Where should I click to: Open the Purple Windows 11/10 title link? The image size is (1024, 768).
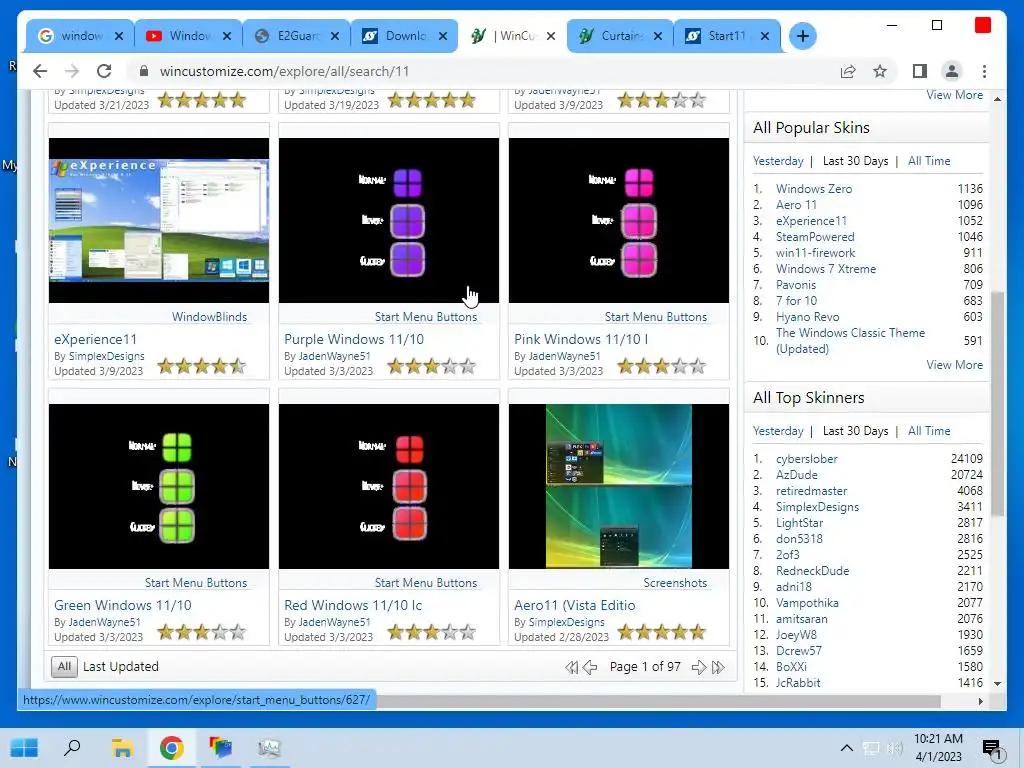(353, 340)
